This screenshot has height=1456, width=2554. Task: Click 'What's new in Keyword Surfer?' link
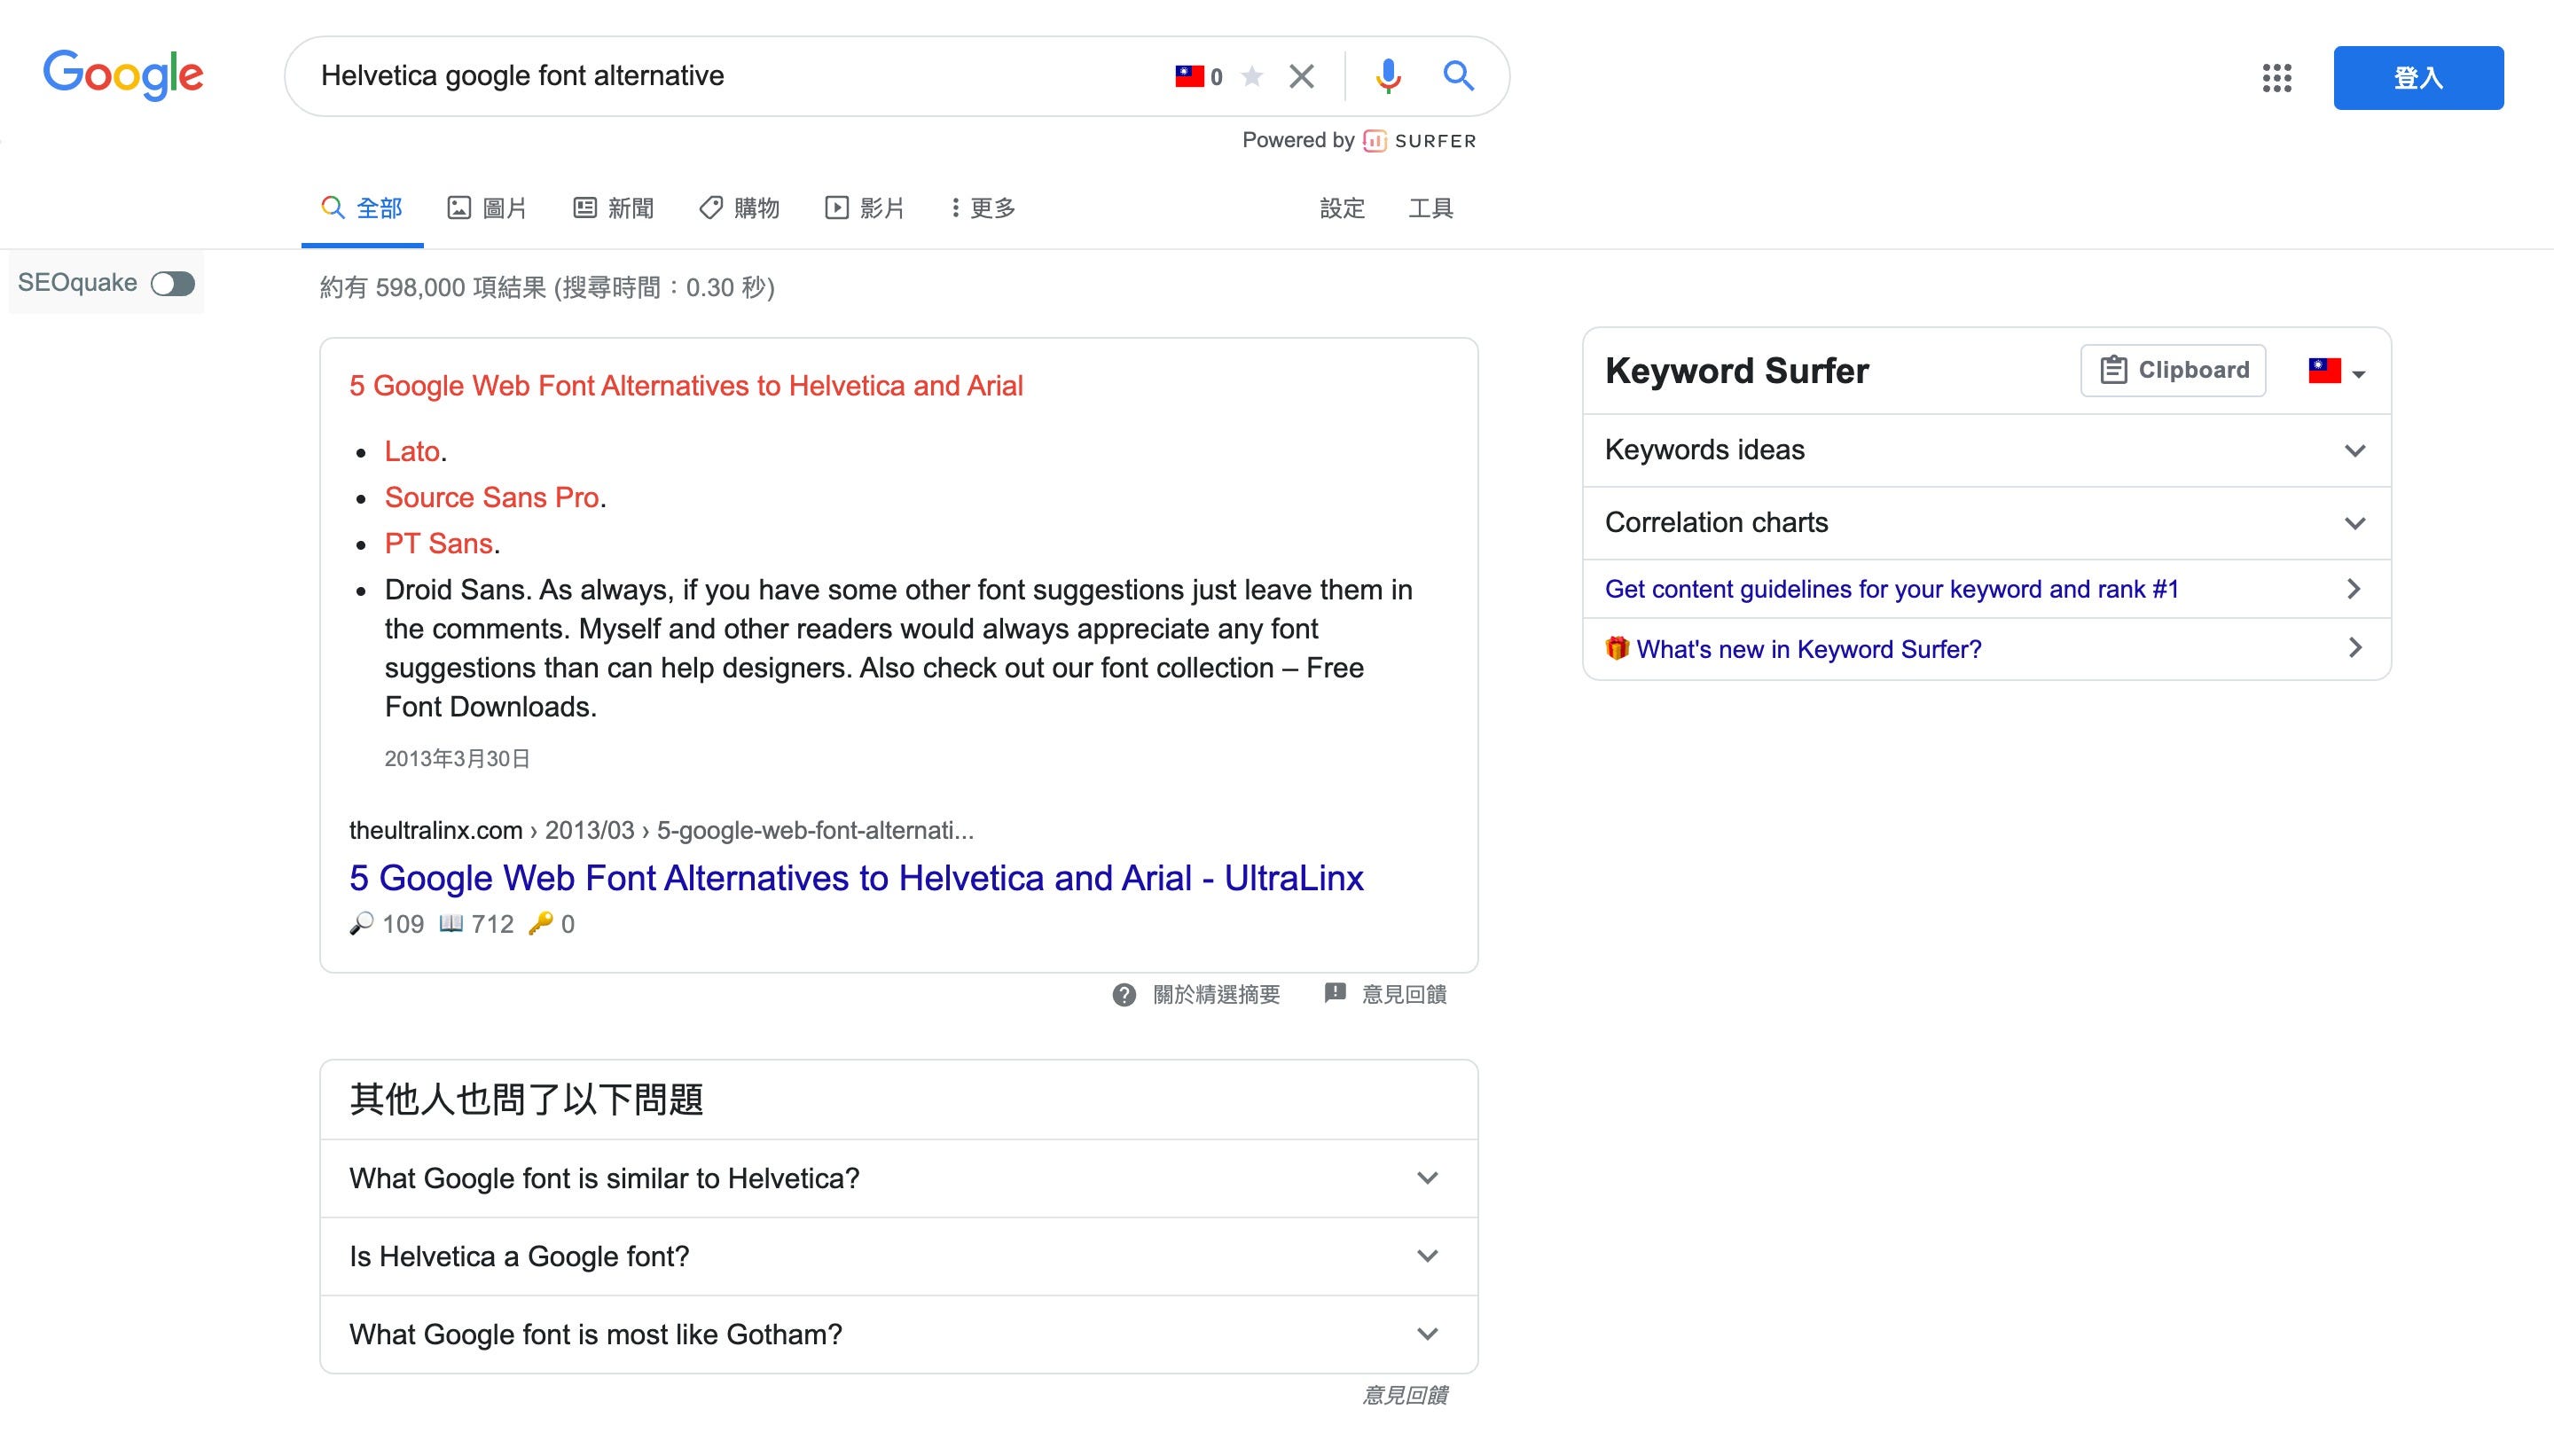[x=1809, y=649]
